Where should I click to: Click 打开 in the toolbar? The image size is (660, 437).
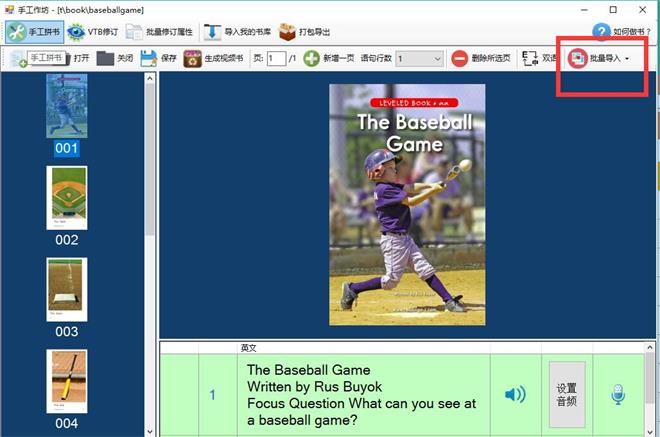point(81,58)
